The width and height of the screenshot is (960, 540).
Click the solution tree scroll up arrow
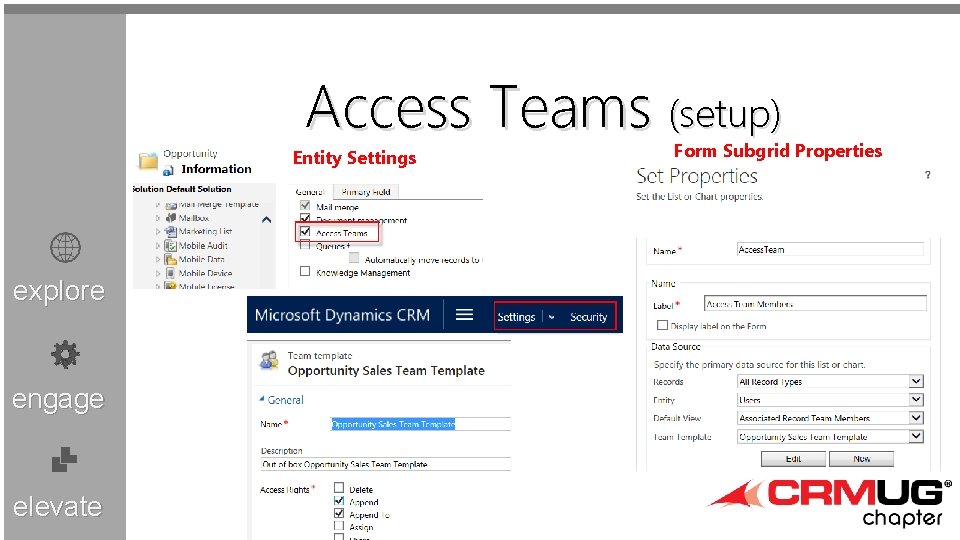(266, 220)
